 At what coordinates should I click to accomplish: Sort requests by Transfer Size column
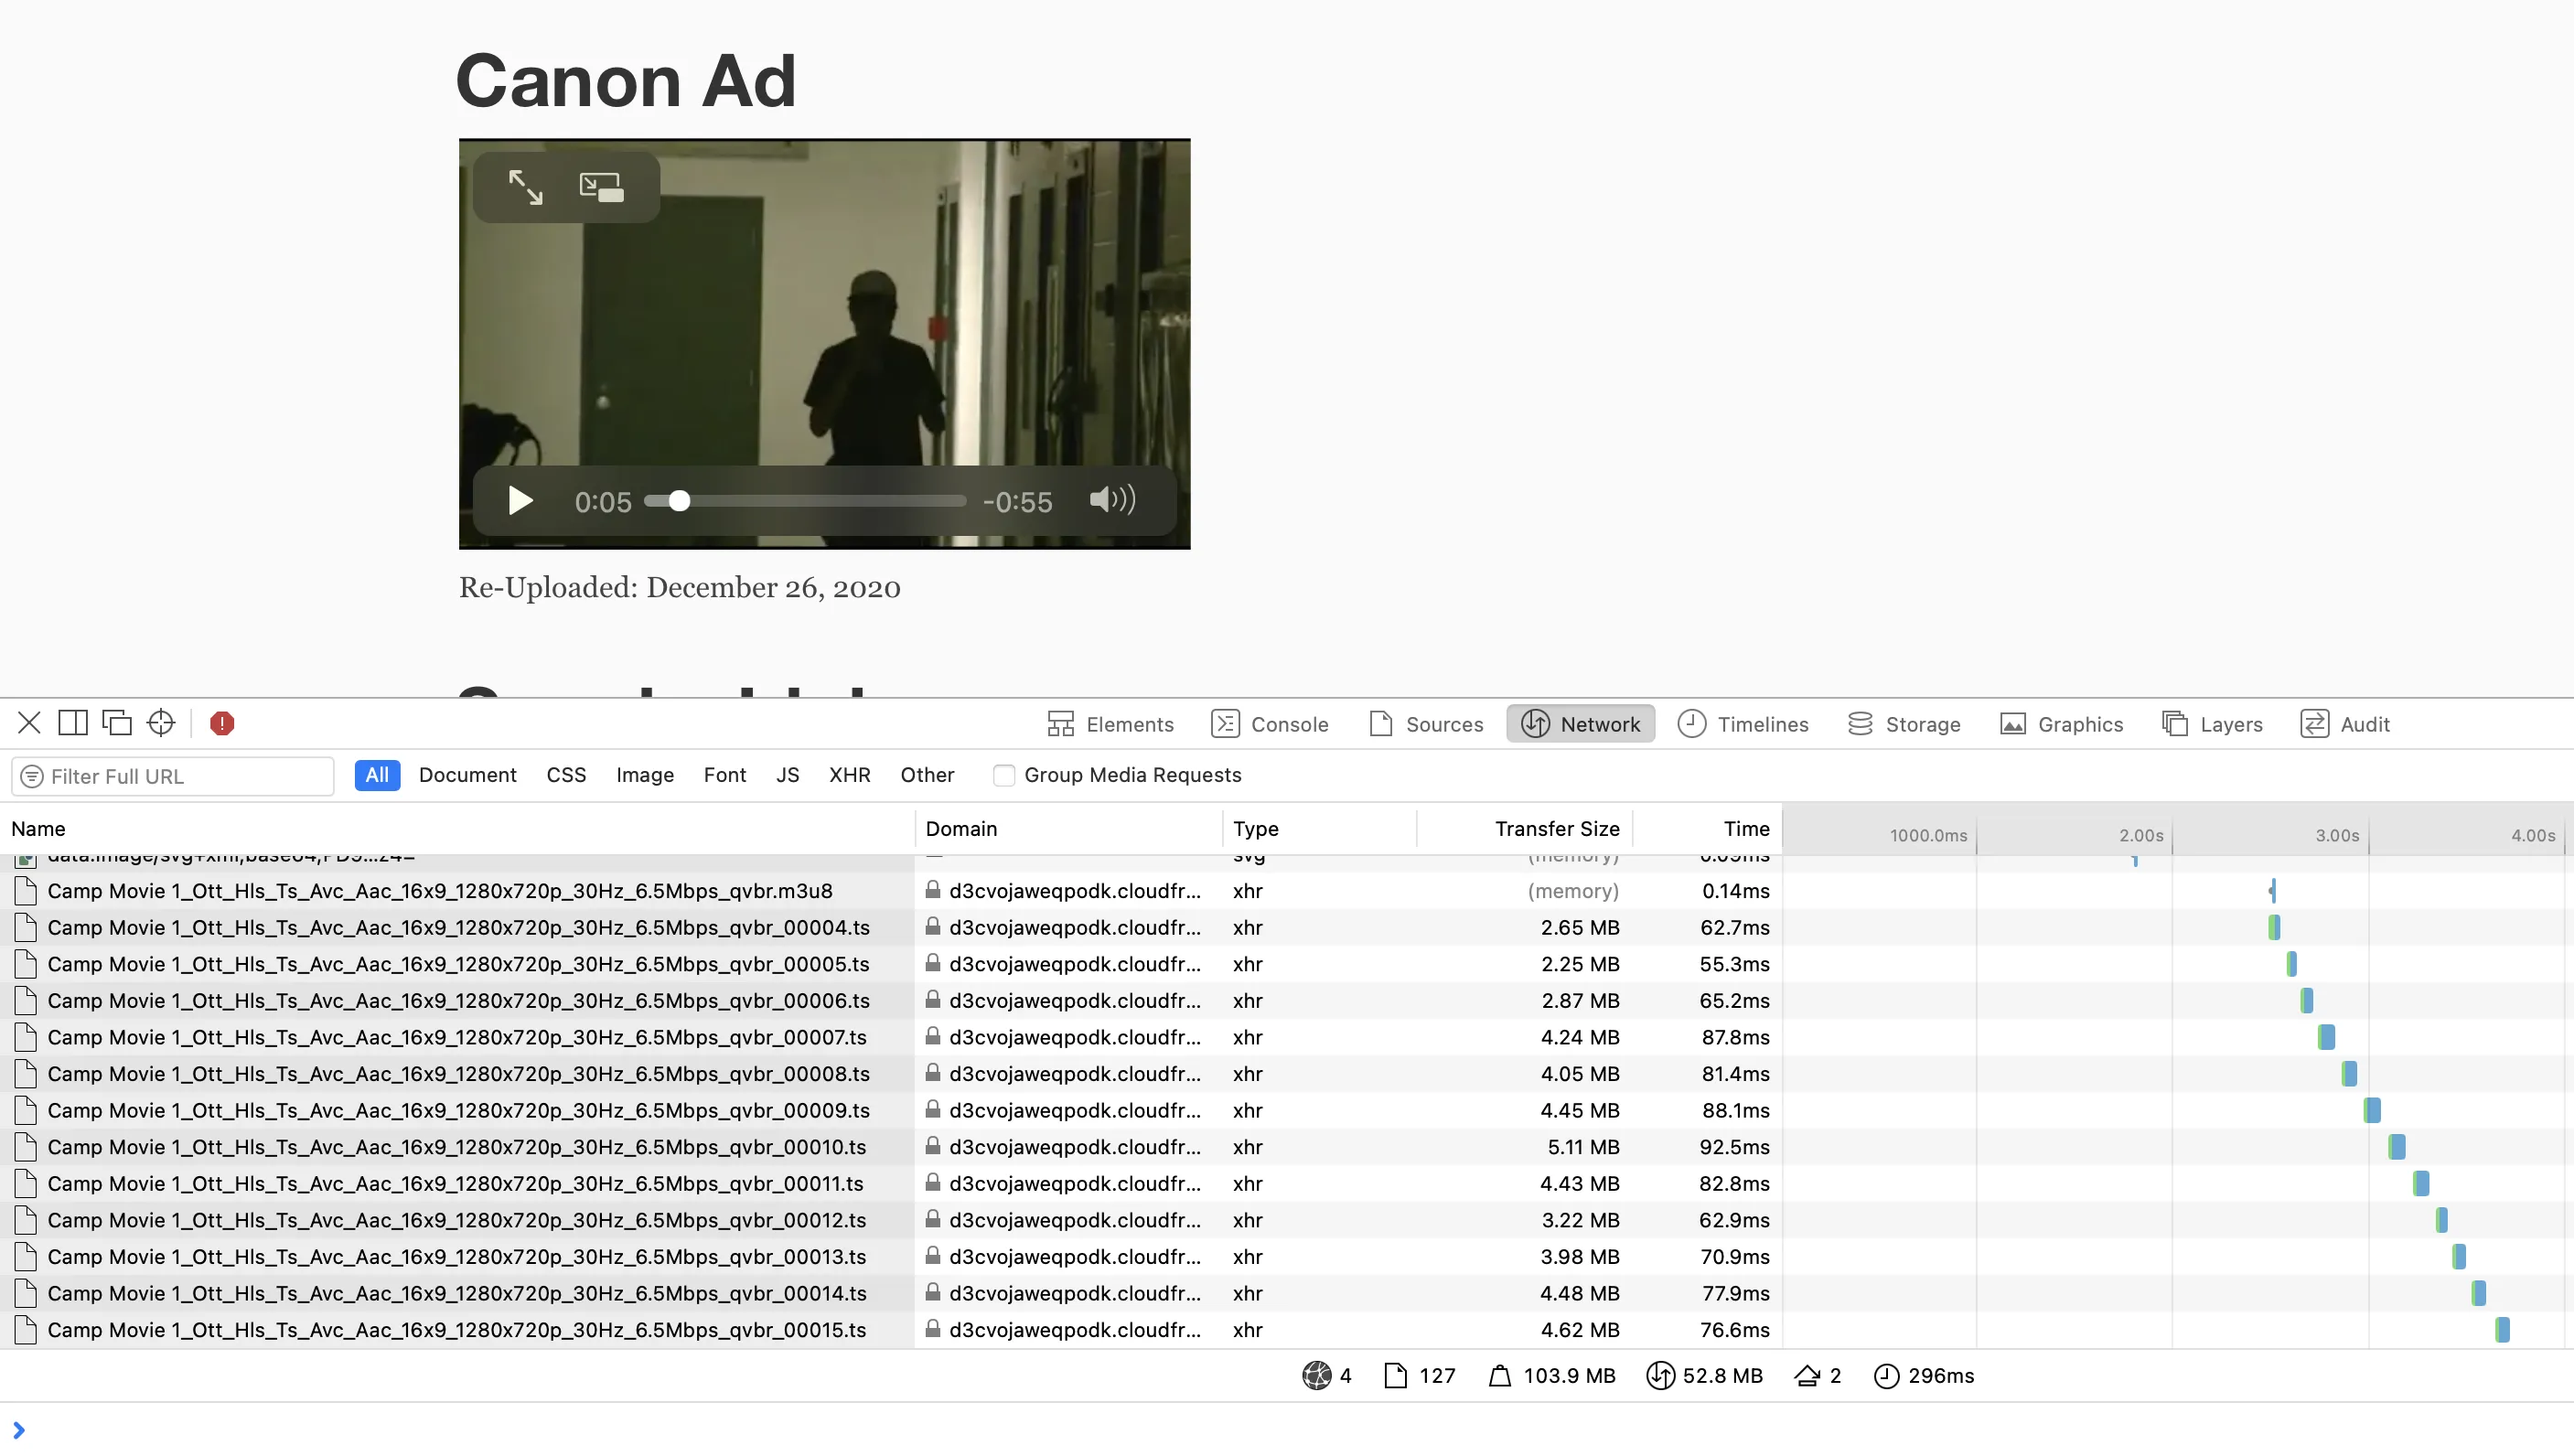1556,829
